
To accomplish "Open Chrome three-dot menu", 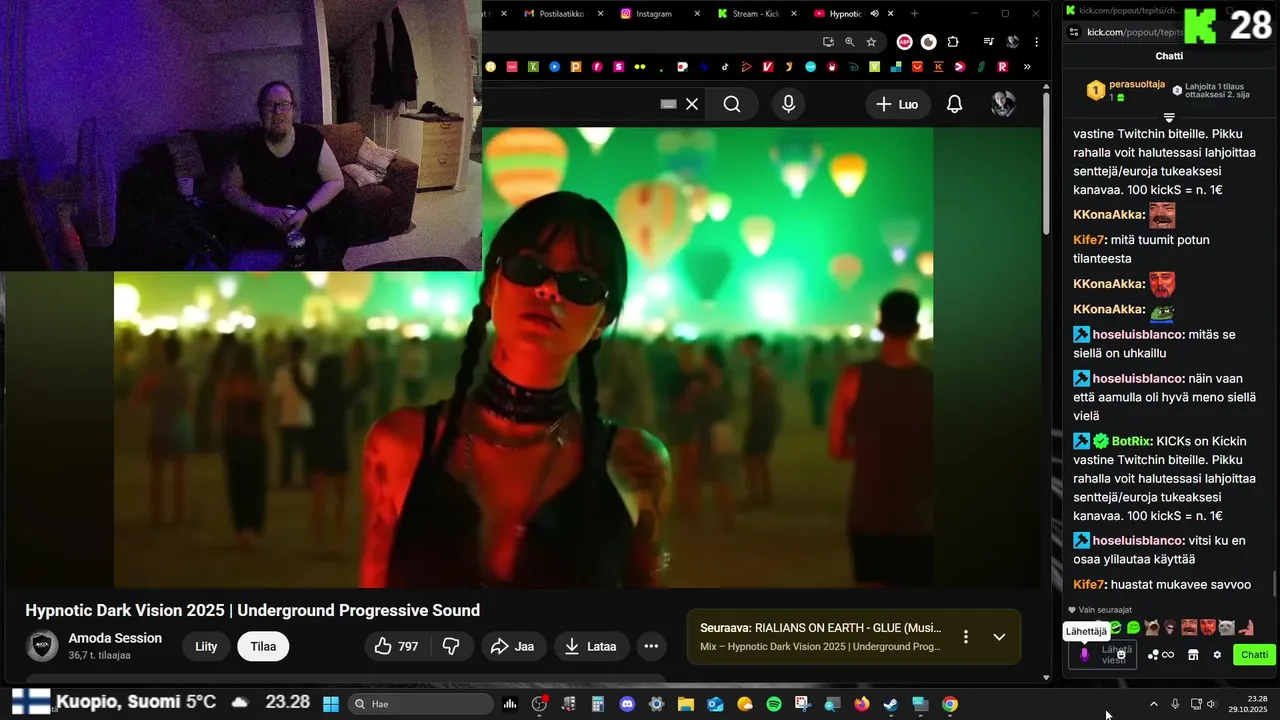I will (1036, 42).
